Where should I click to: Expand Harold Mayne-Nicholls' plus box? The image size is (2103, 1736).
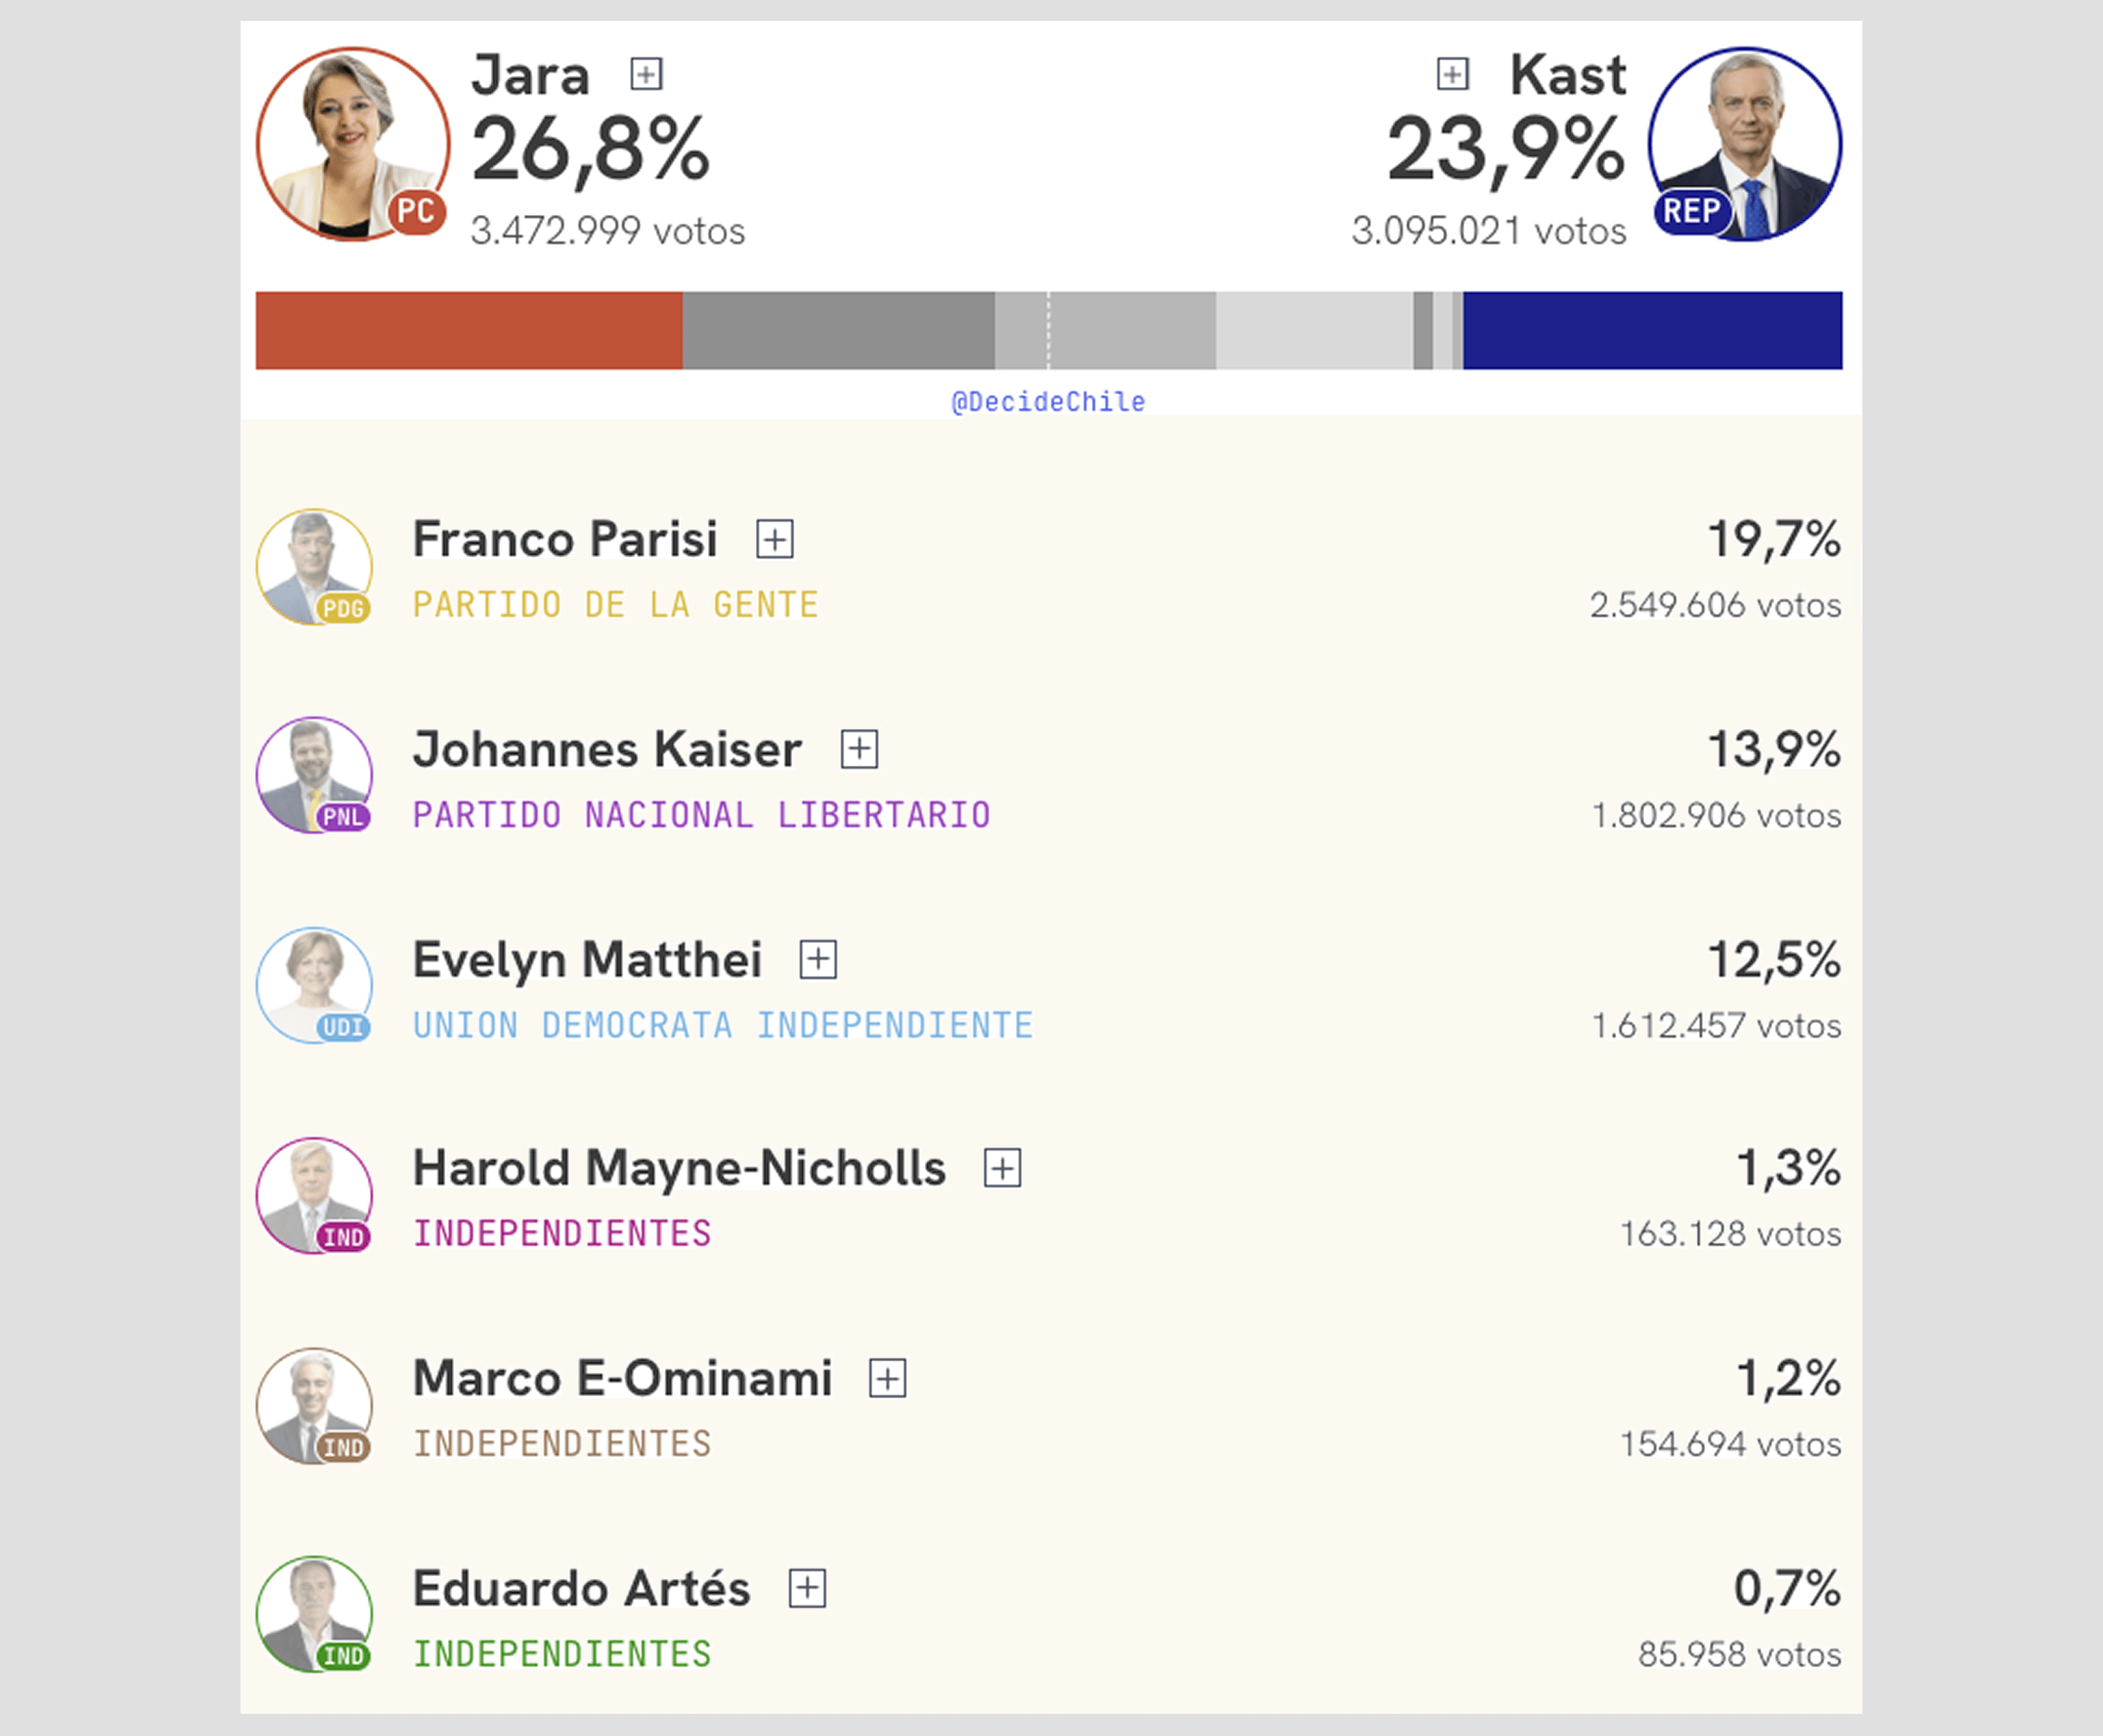pos(1002,1168)
